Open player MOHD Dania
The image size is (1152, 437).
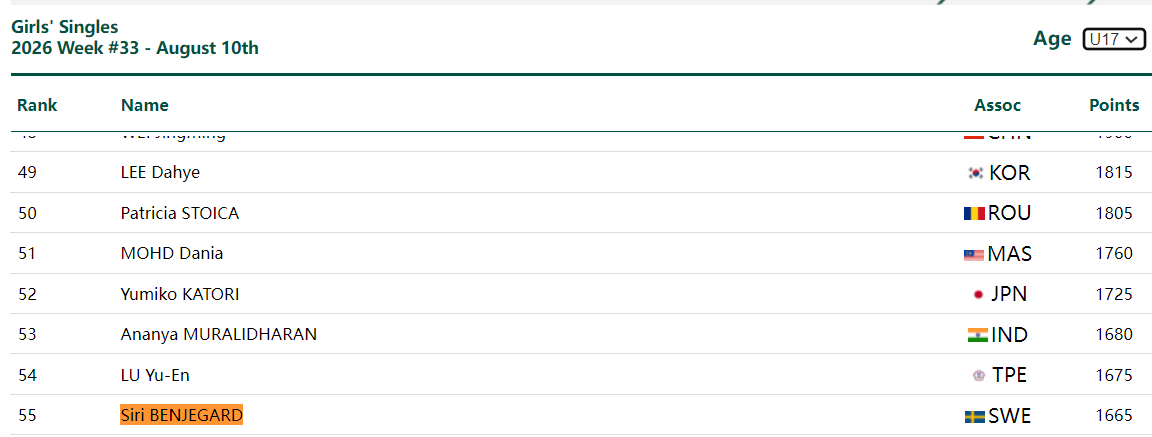pyautogui.click(x=172, y=253)
